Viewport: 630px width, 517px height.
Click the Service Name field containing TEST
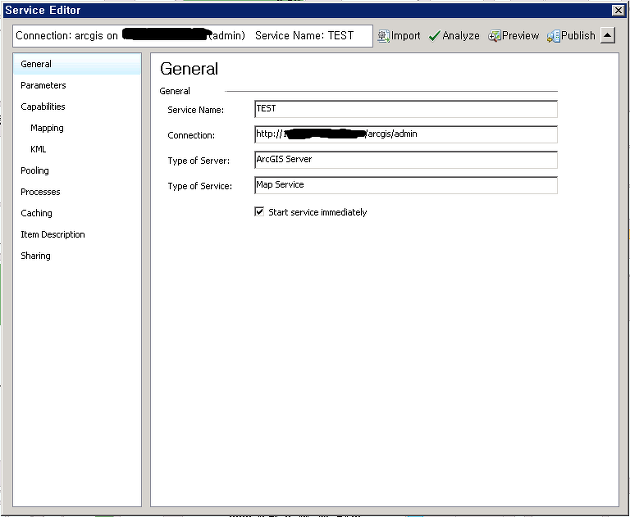pos(406,109)
